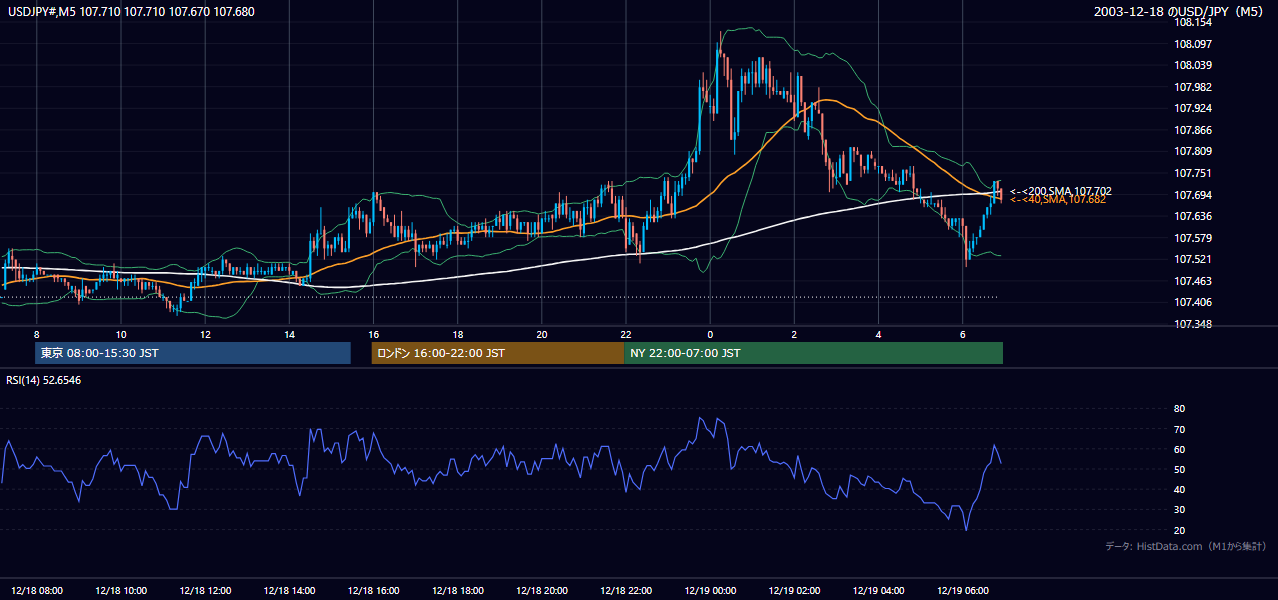This screenshot has height=600, width=1278.
Task: Select the 東京 08:00-15:30 JST session bar
Action: point(193,353)
